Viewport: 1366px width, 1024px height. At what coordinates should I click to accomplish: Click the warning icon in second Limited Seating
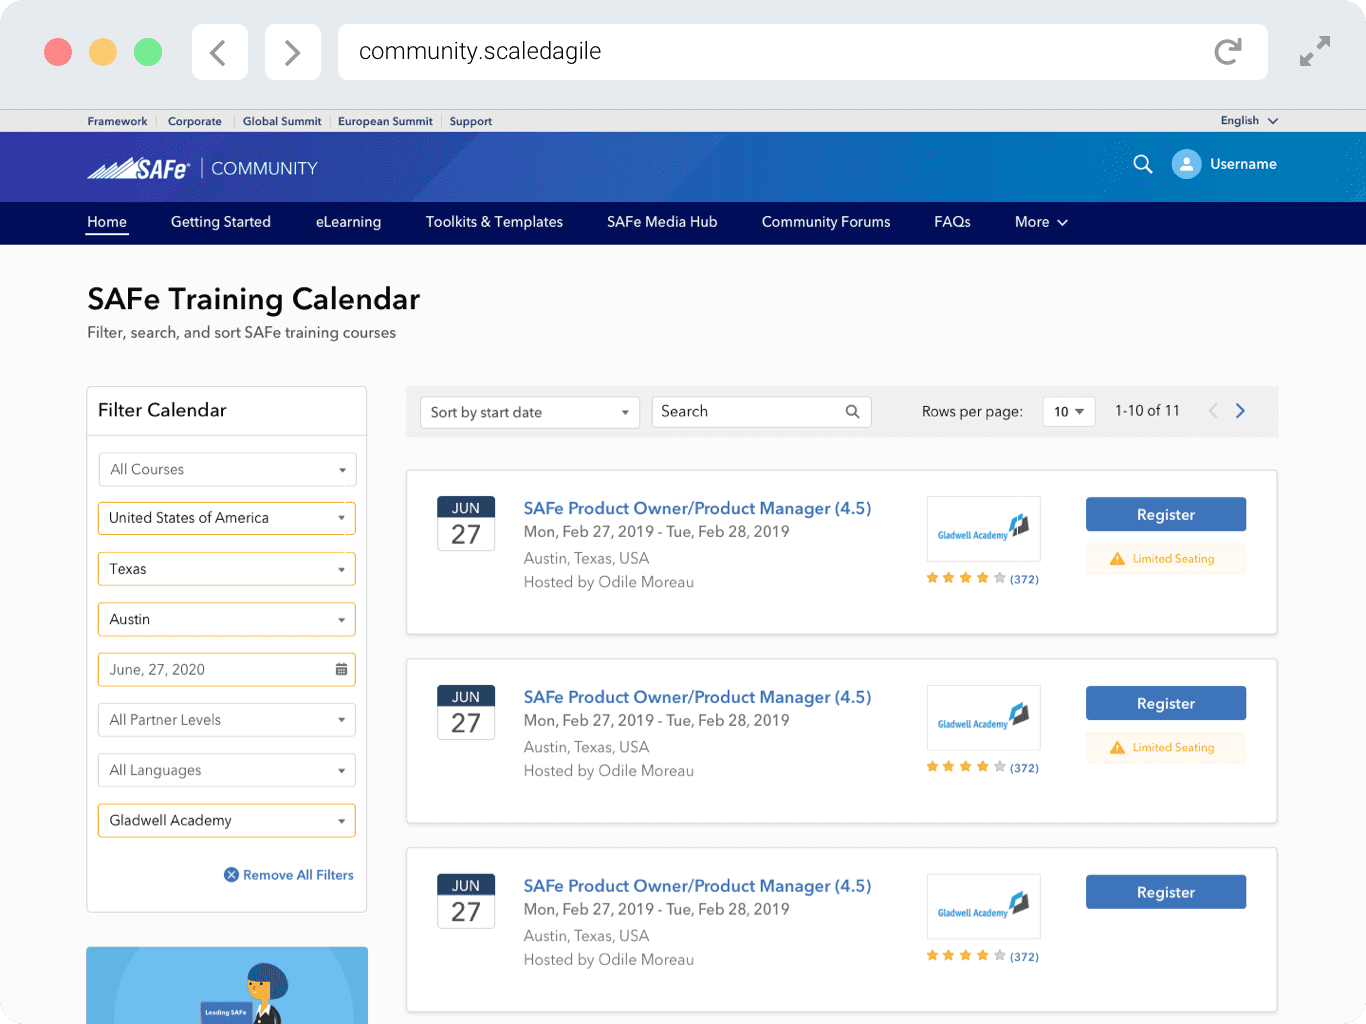coord(1117,748)
